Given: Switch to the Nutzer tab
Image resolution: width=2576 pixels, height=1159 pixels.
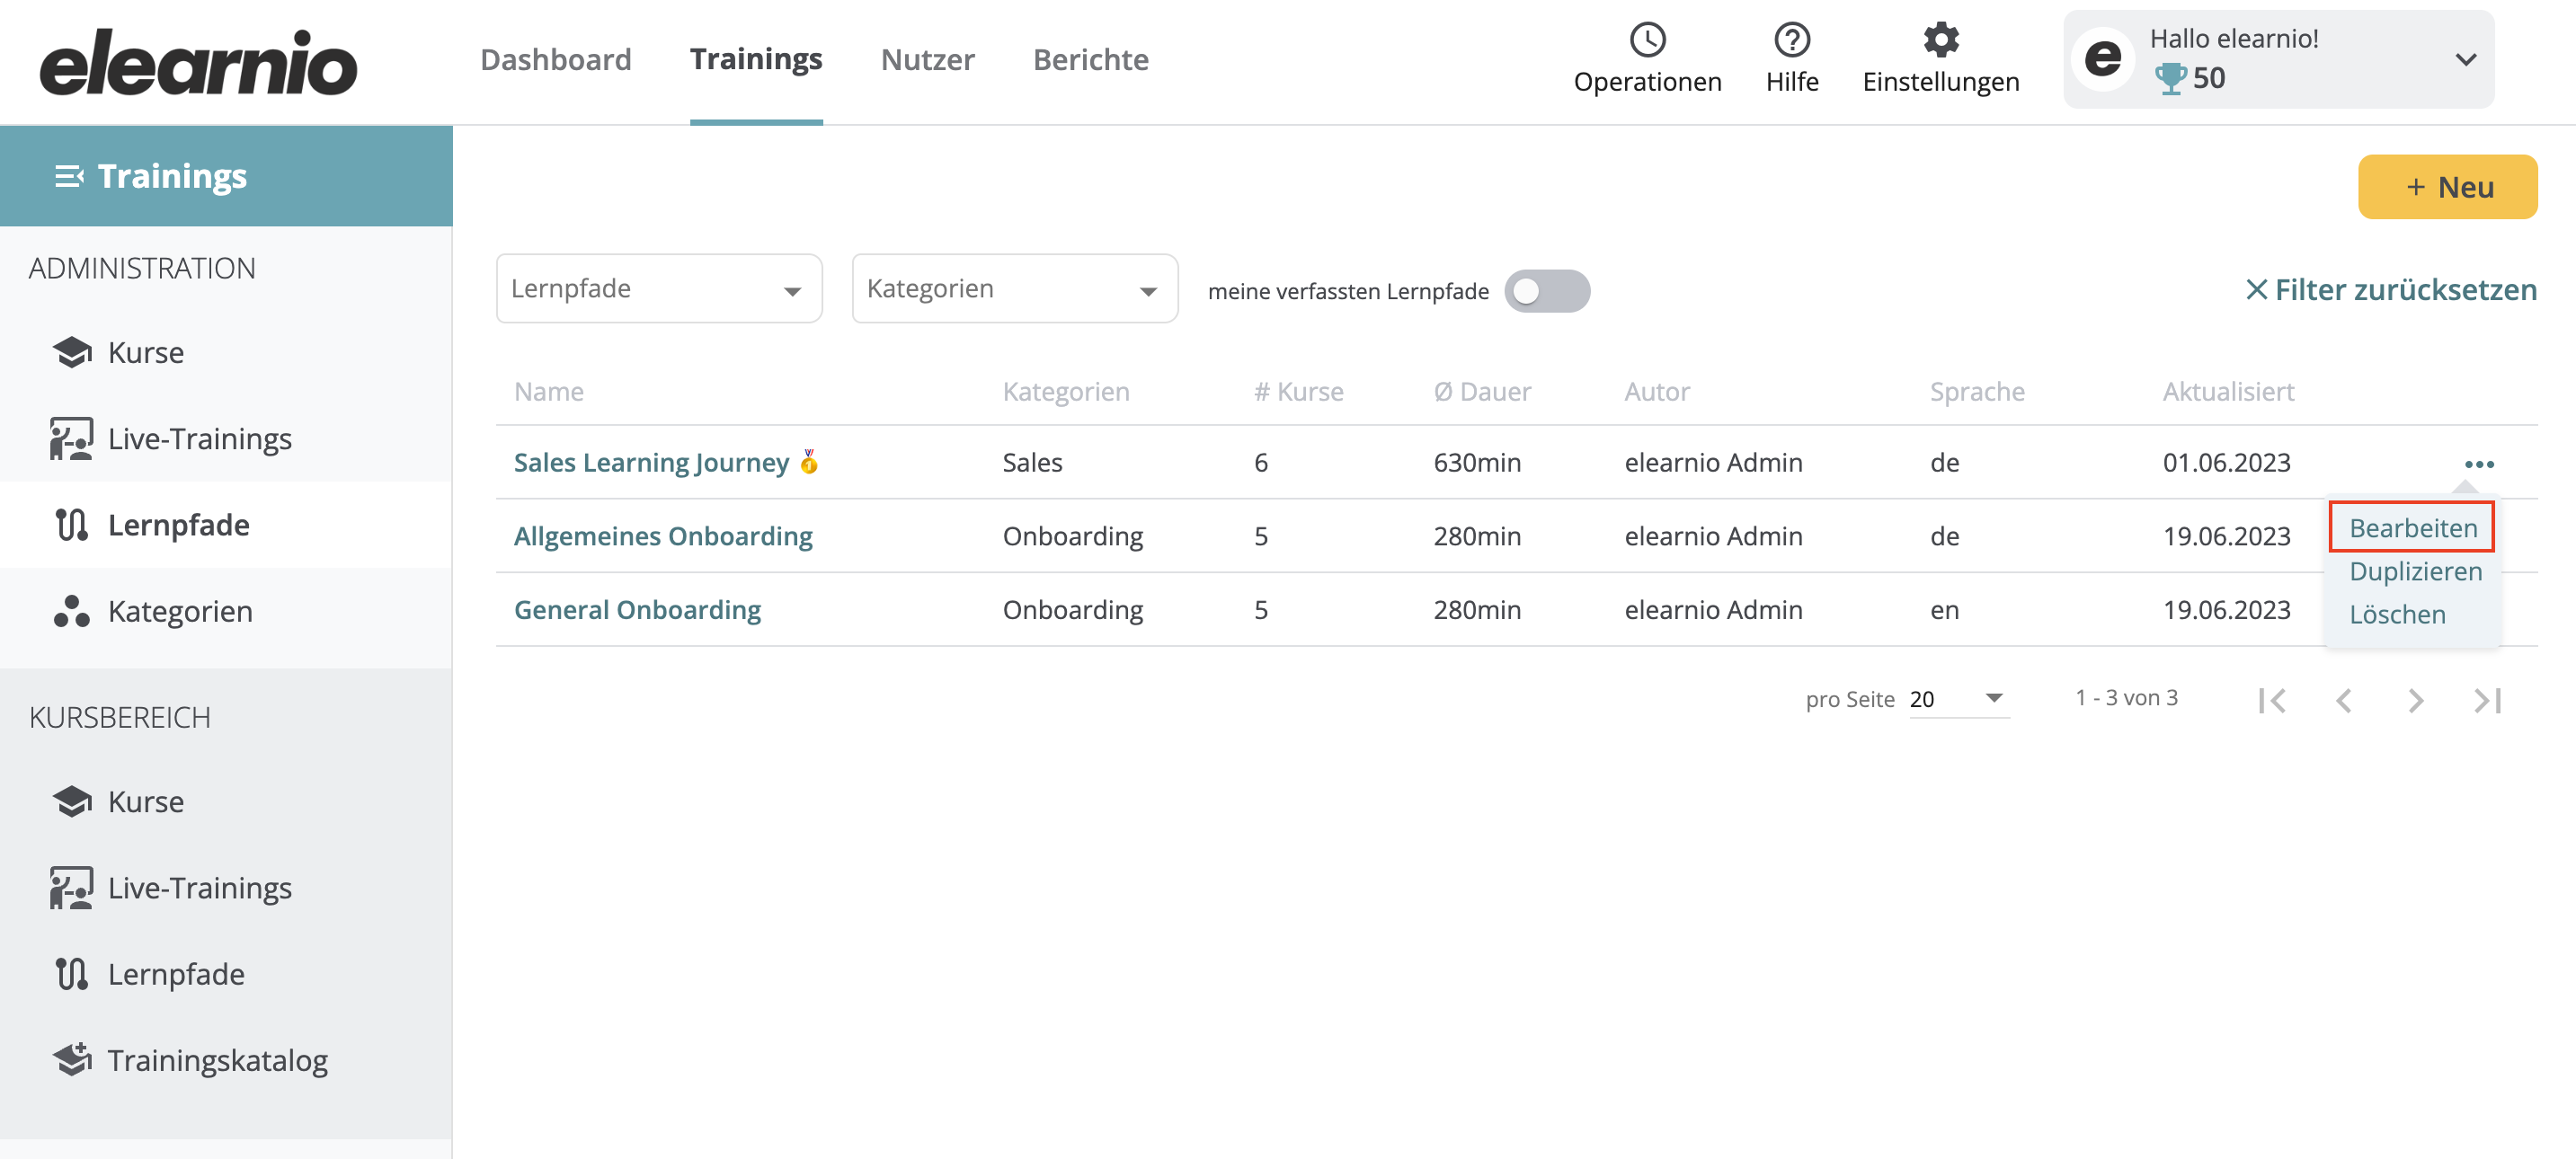Looking at the screenshot, I should pyautogui.click(x=927, y=59).
